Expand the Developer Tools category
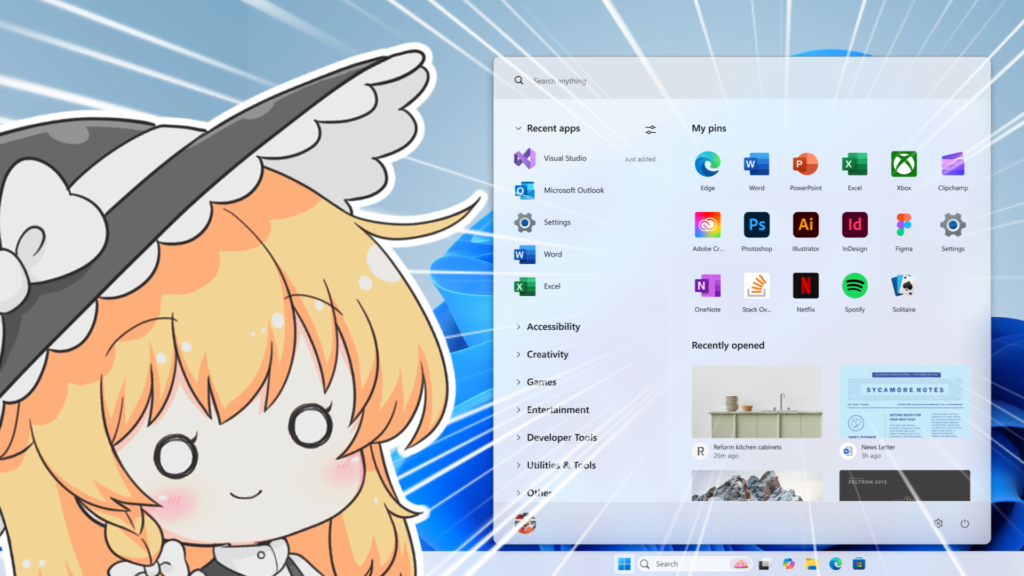Viewport: 1024px width, 576px height. [561, 438]
